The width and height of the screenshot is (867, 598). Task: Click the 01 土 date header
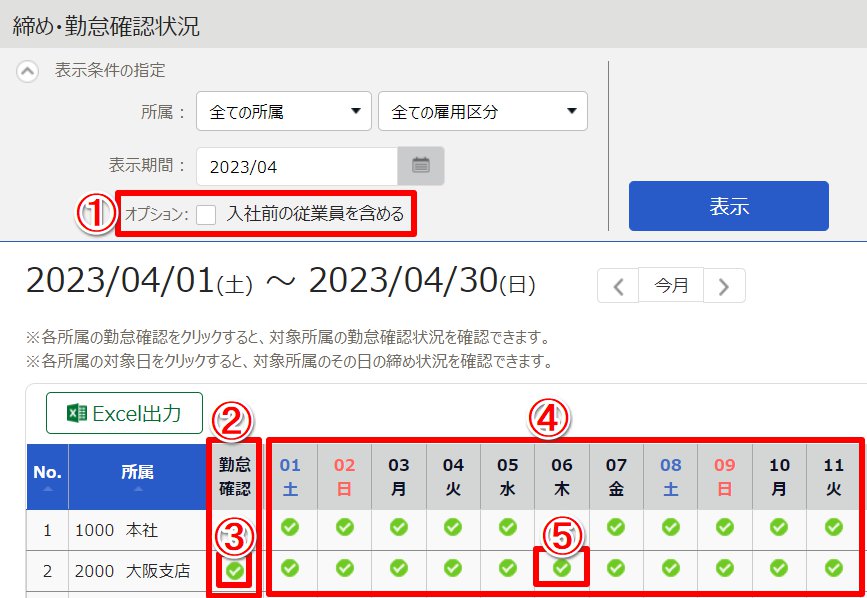coord(290,476)
